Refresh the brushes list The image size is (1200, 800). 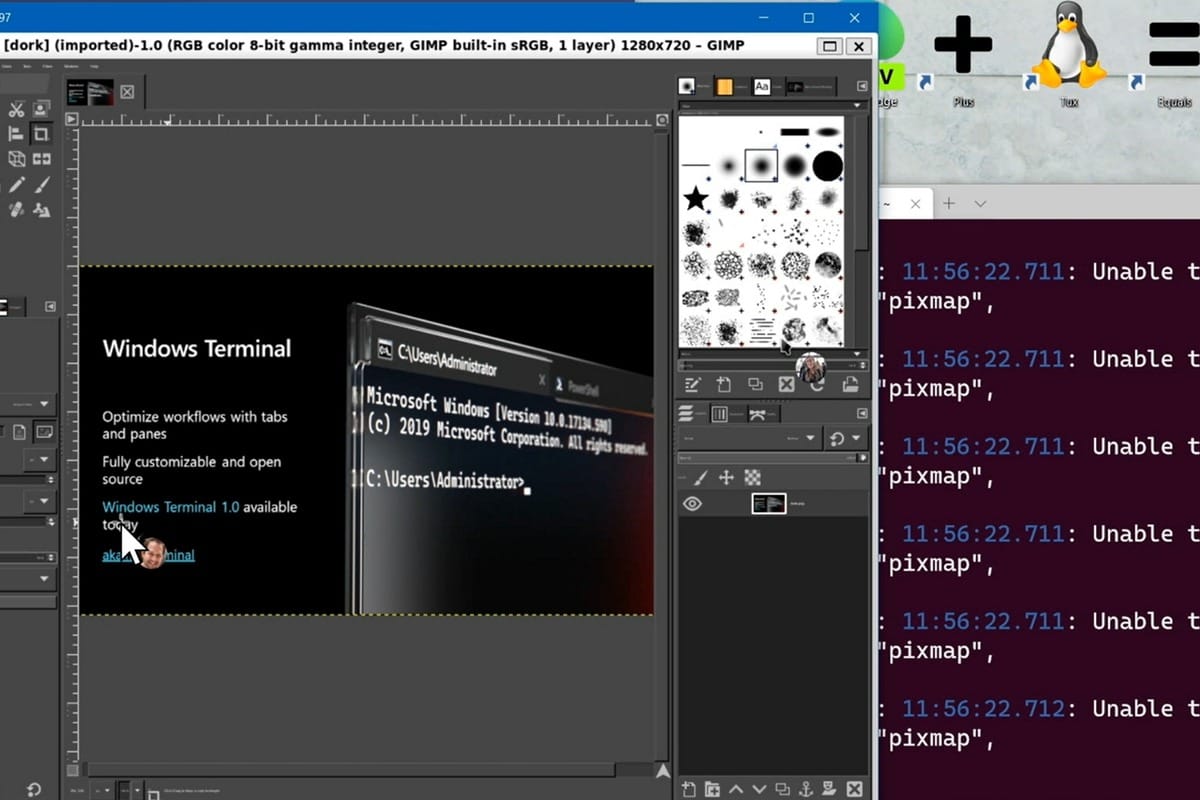coord(817,383)
